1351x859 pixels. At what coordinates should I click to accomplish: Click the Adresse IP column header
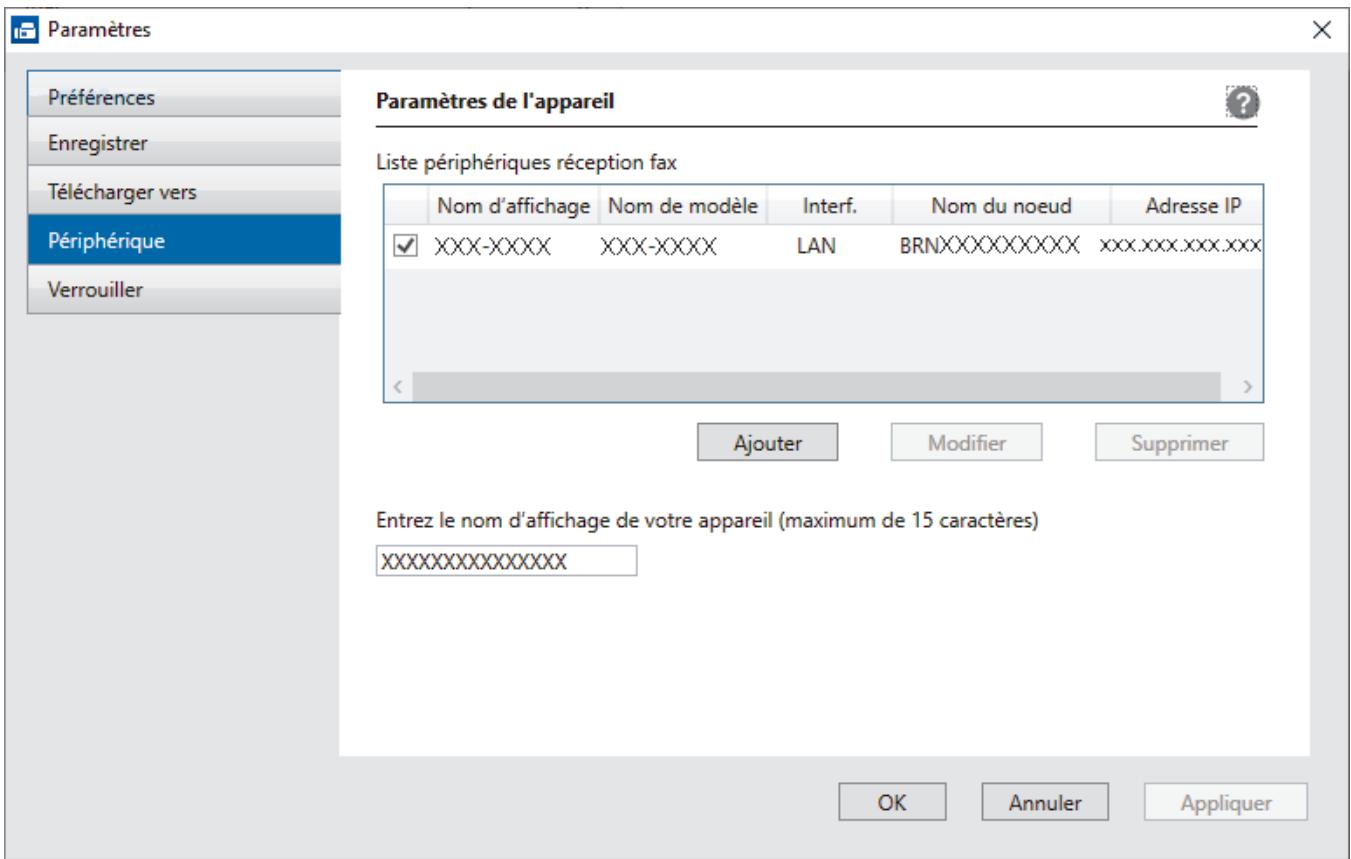(1187, 206)
